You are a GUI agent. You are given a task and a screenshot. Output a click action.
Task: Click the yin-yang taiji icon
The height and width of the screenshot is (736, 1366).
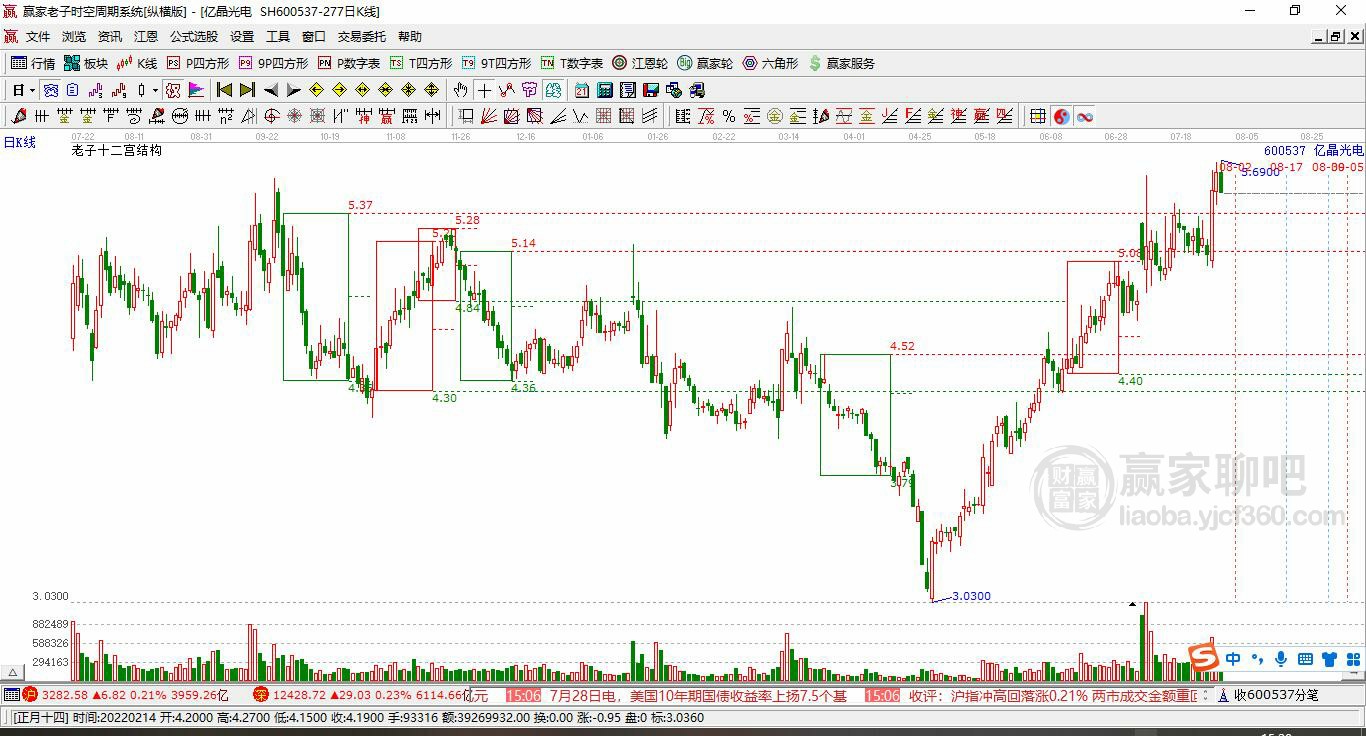click(1061, 116)
